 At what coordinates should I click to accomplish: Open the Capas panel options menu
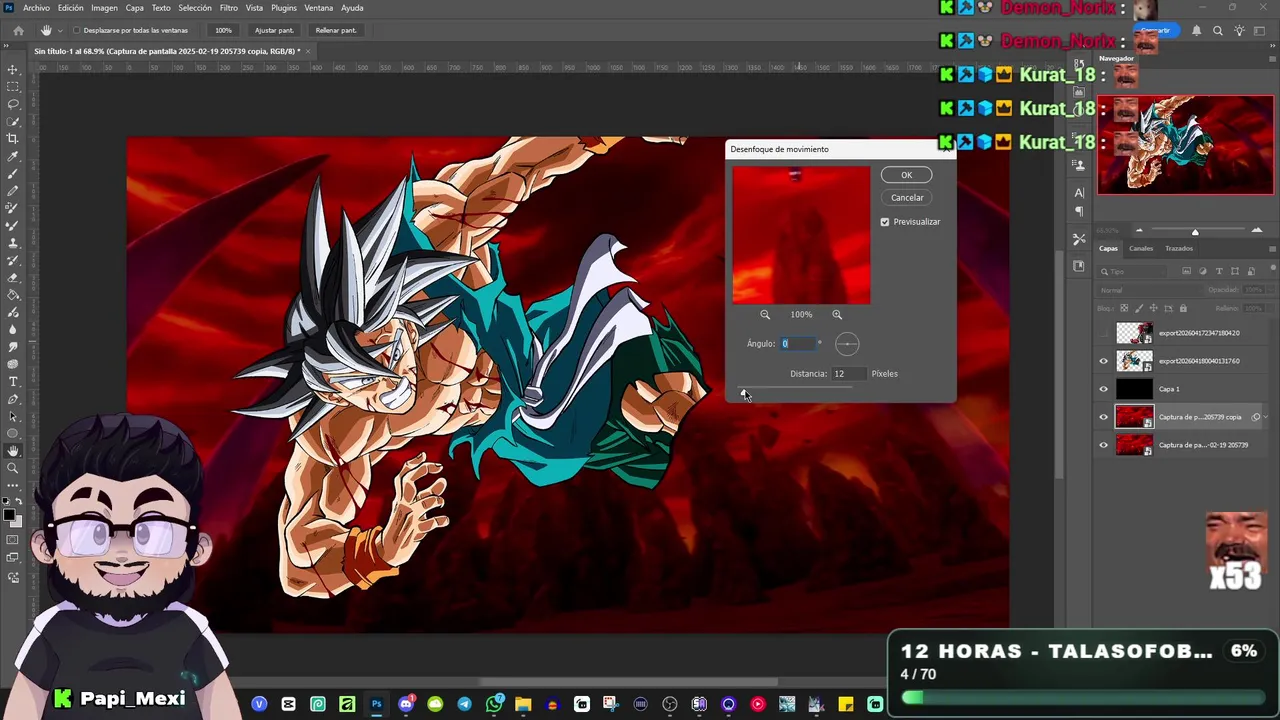click(x=1272, y=248)
